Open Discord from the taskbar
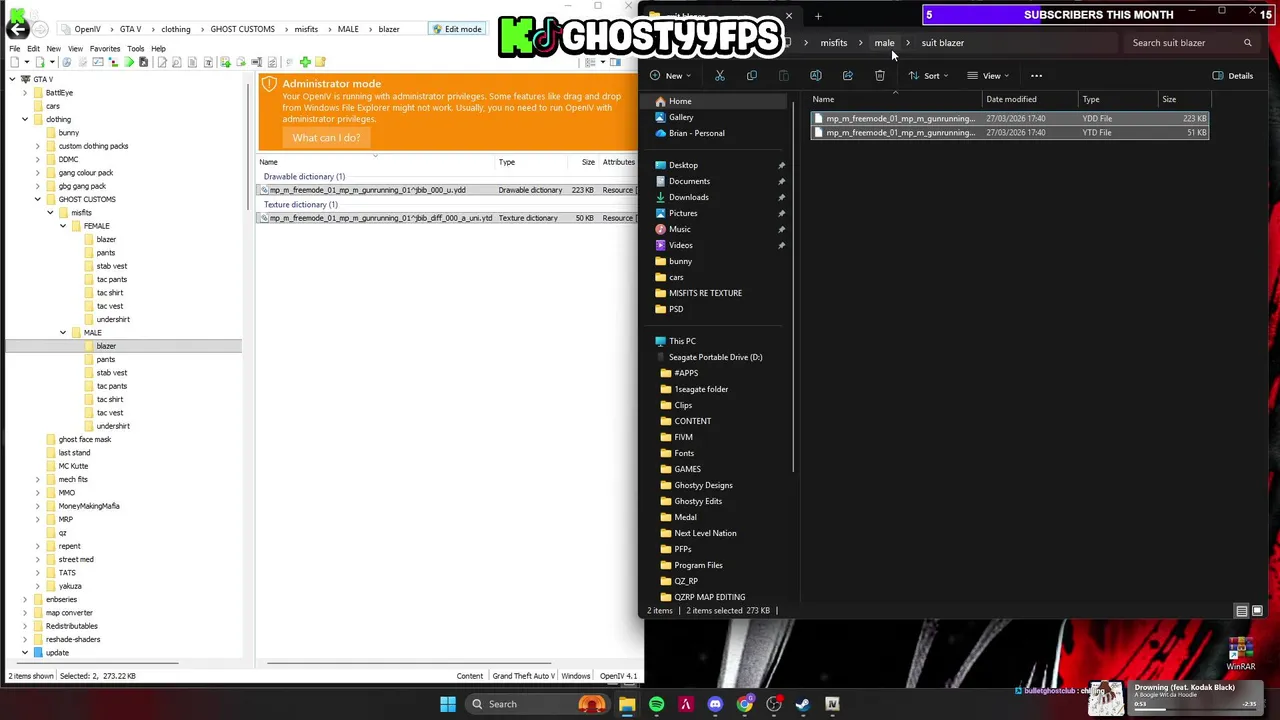Image resolution: width=1280 pixels, height=720 pixels. click(715, 704)
